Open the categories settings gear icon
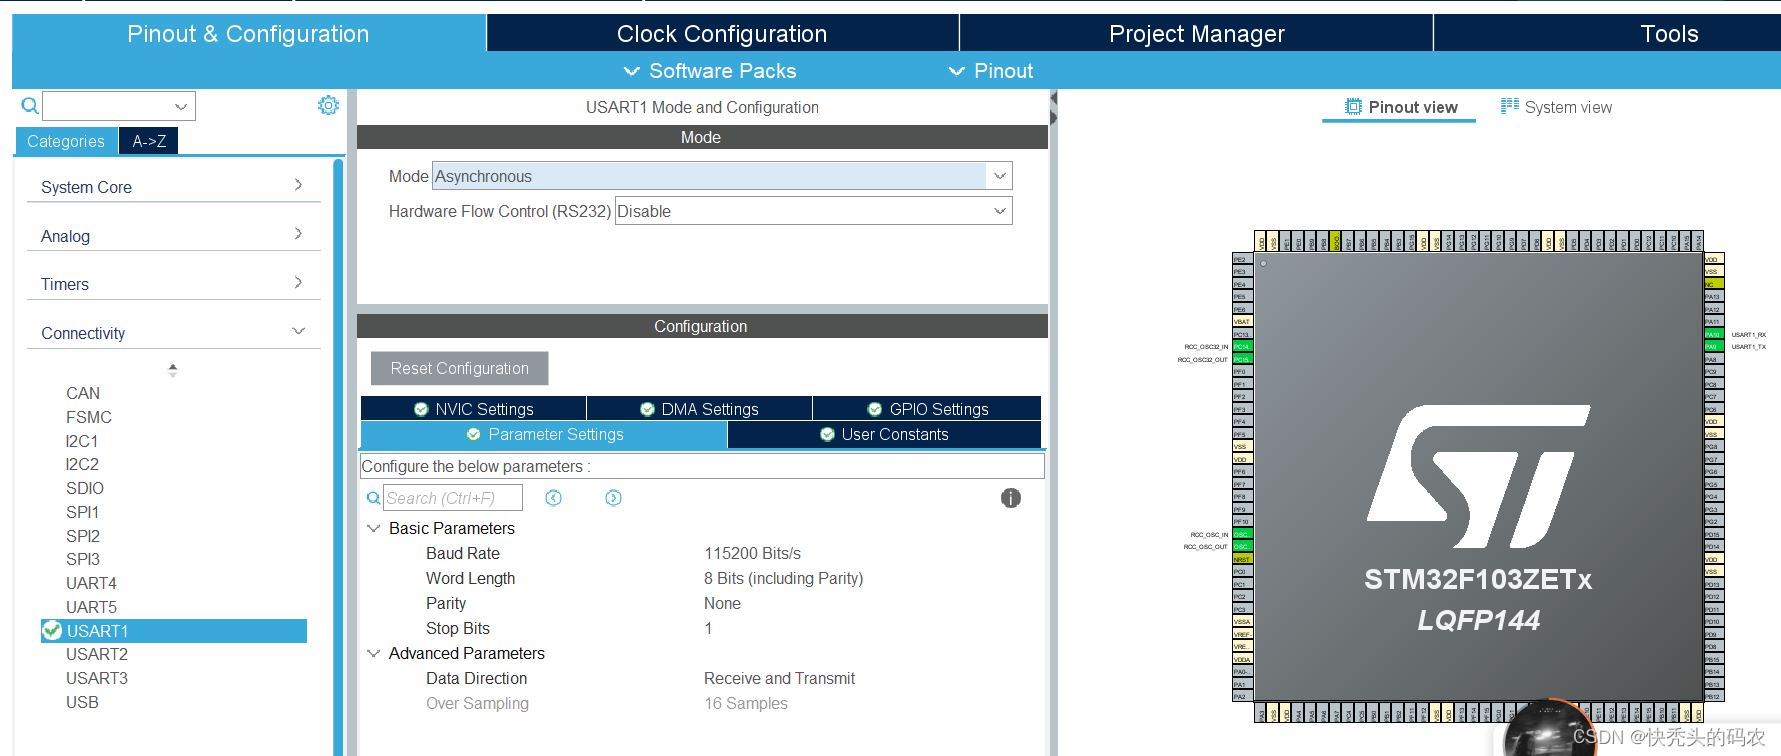Viewport: 1781px width, 756px height. click(328, 105)
